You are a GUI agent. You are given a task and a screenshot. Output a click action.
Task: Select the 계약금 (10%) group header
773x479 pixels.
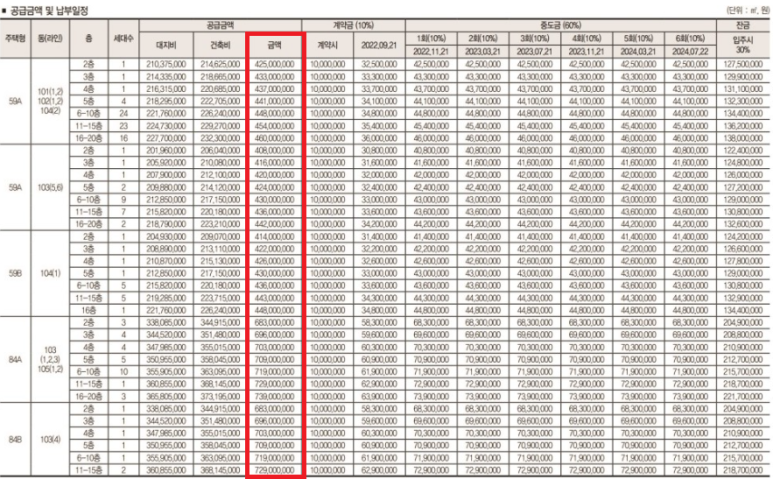tap(353, 26)
